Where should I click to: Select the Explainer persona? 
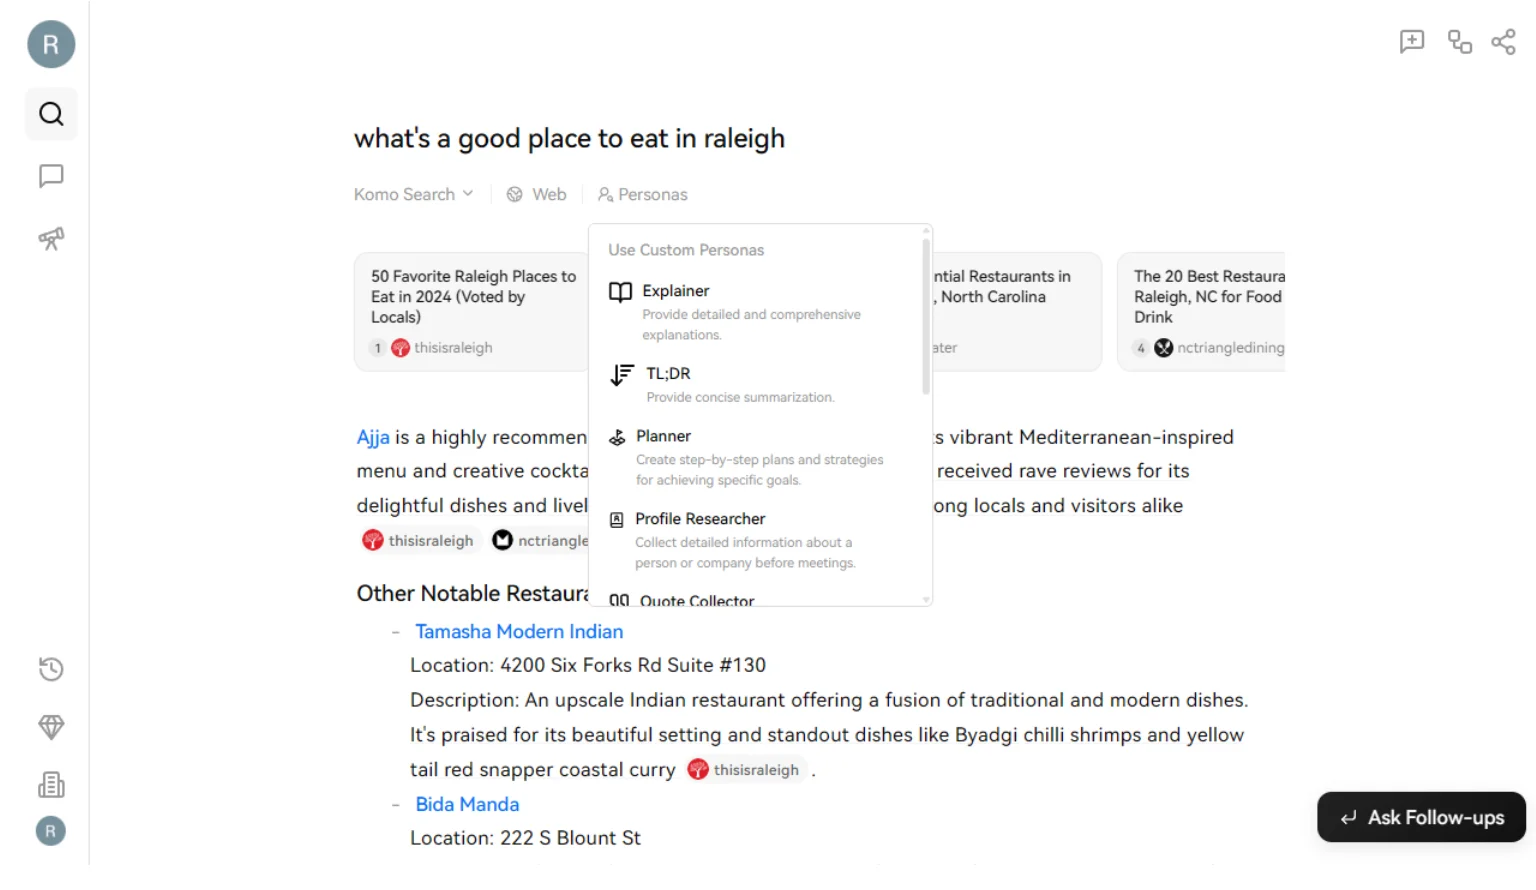click(x=676, y=291)
